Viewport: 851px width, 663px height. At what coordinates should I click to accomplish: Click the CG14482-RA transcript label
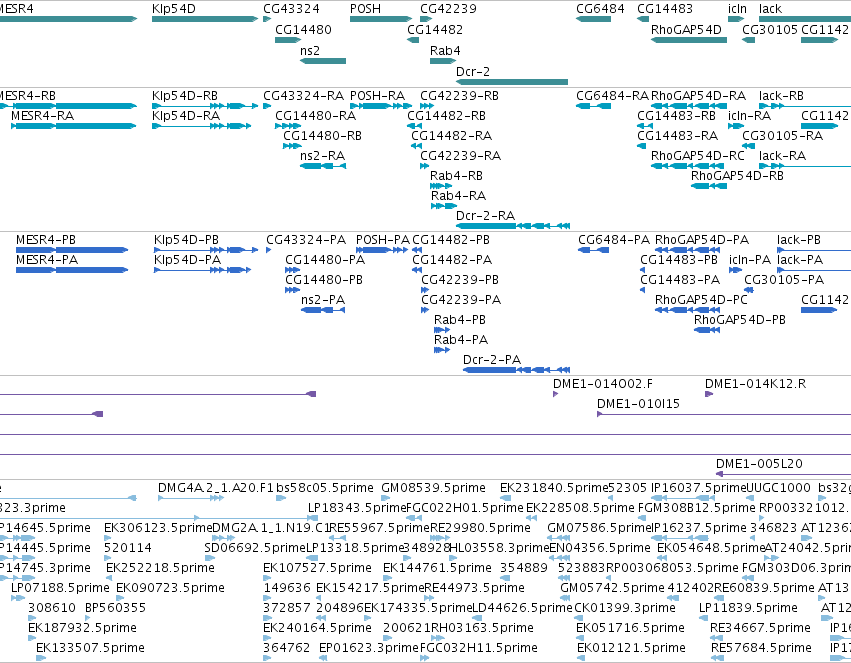pyautogui.click(x=452, y=136)
